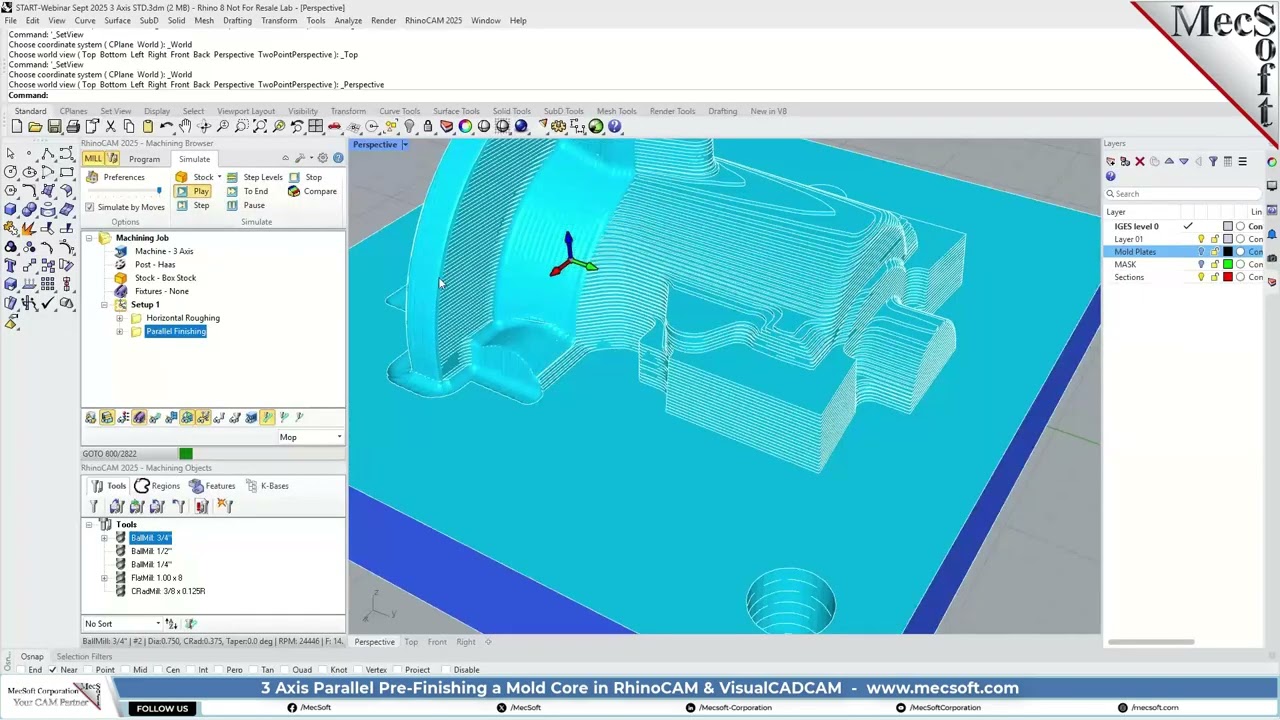The width and height of the screenshot is (1280, 720).
Task: Expand the FlatMill 1.00 x 8 tool node
Action: click(x=104, y=578)
